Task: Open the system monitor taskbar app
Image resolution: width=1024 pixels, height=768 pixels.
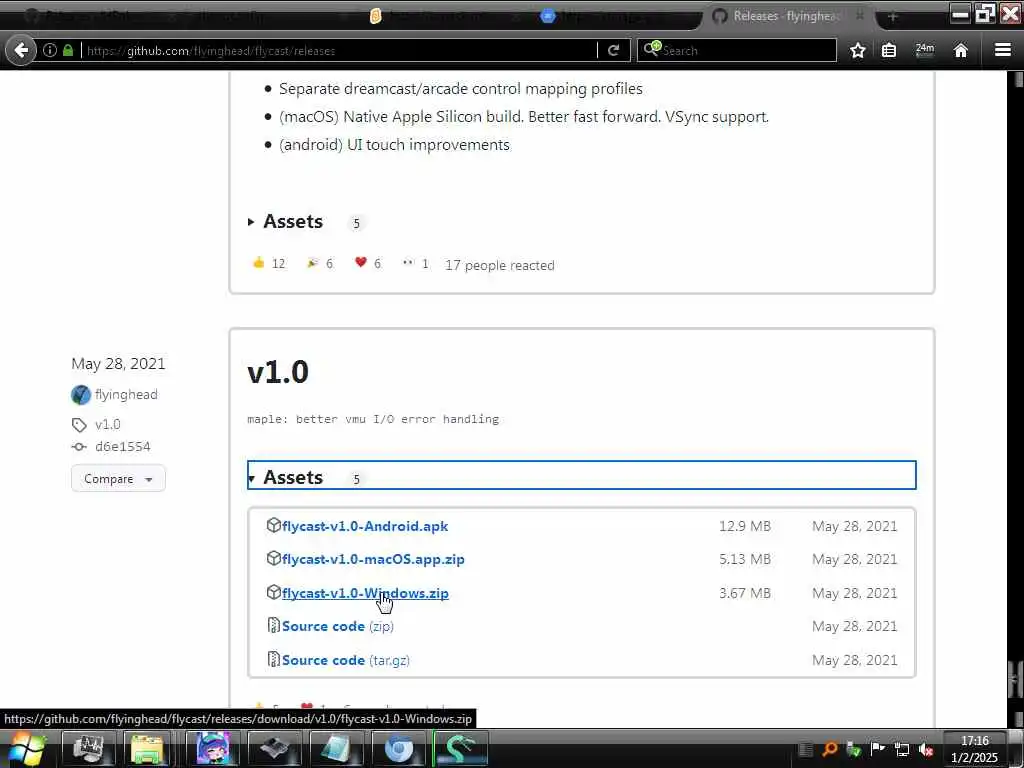Action: 88,748
